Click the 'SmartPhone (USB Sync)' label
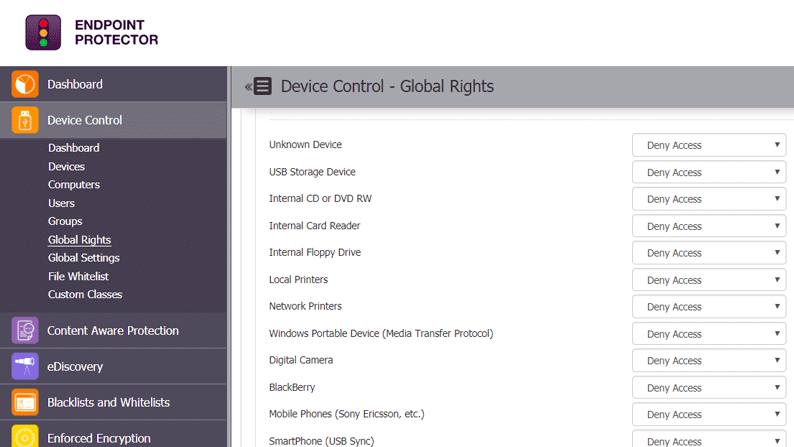This screenshot has width=794, height=447. pos(321,441)
